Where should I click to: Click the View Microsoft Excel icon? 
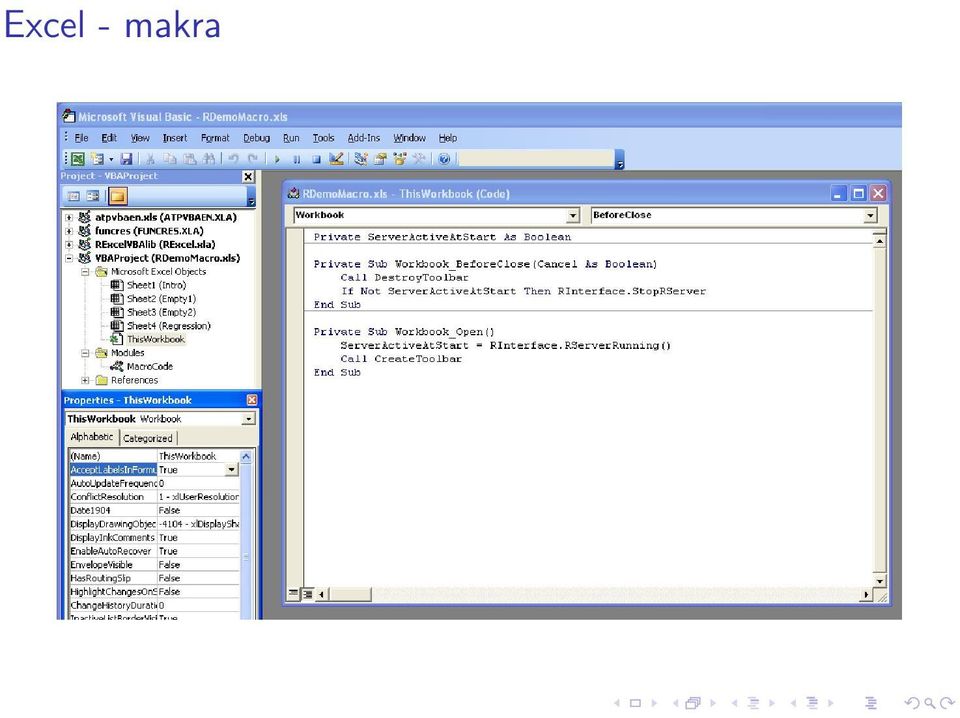78,159
